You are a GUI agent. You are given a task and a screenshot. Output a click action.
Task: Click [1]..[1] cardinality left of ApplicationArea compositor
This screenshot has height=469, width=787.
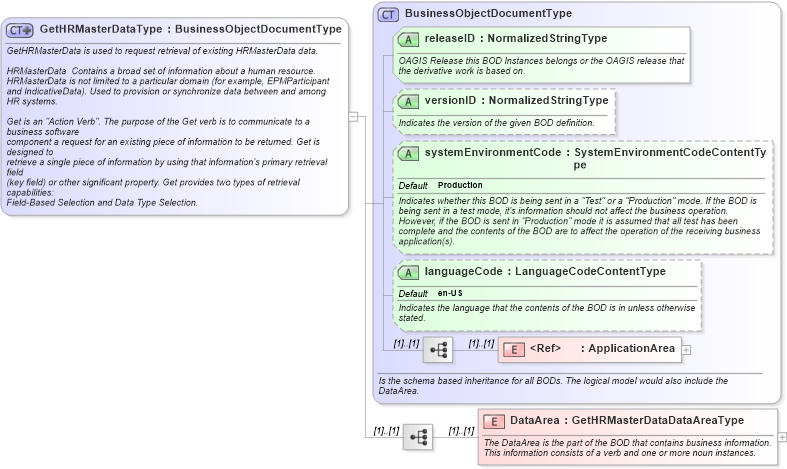coord(406,344)
